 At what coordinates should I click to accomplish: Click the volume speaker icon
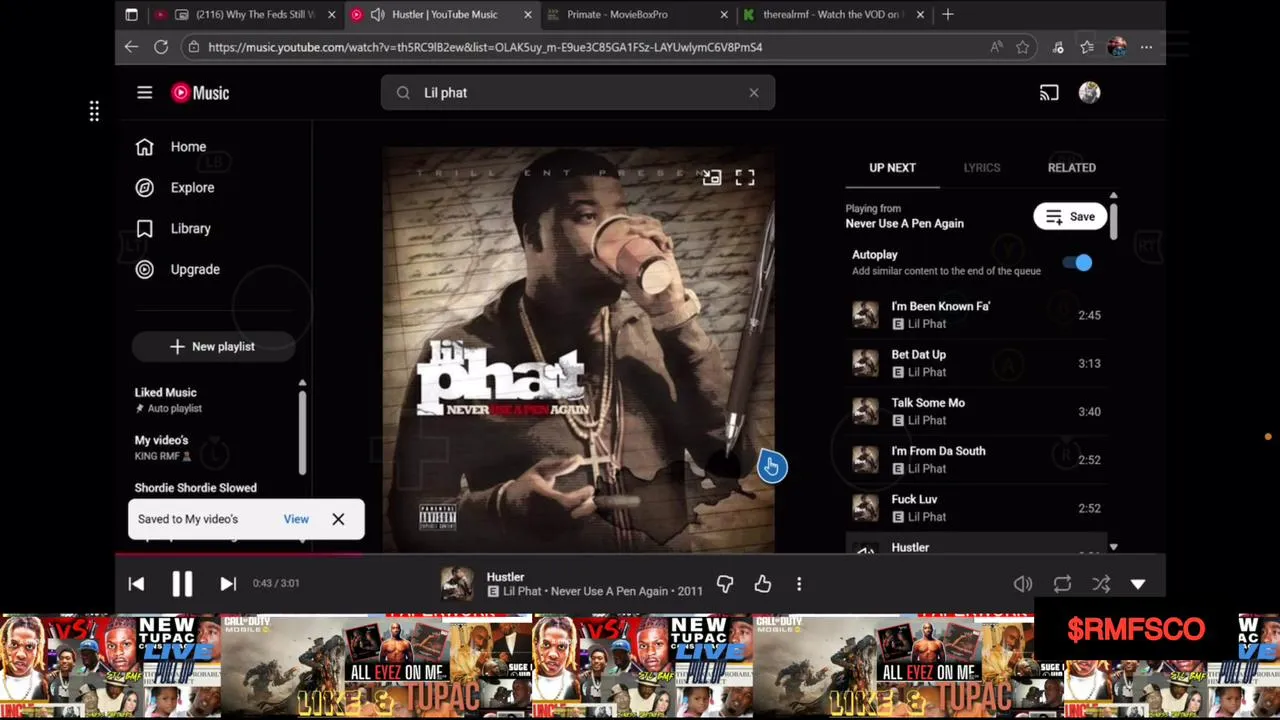(1023, 584)
